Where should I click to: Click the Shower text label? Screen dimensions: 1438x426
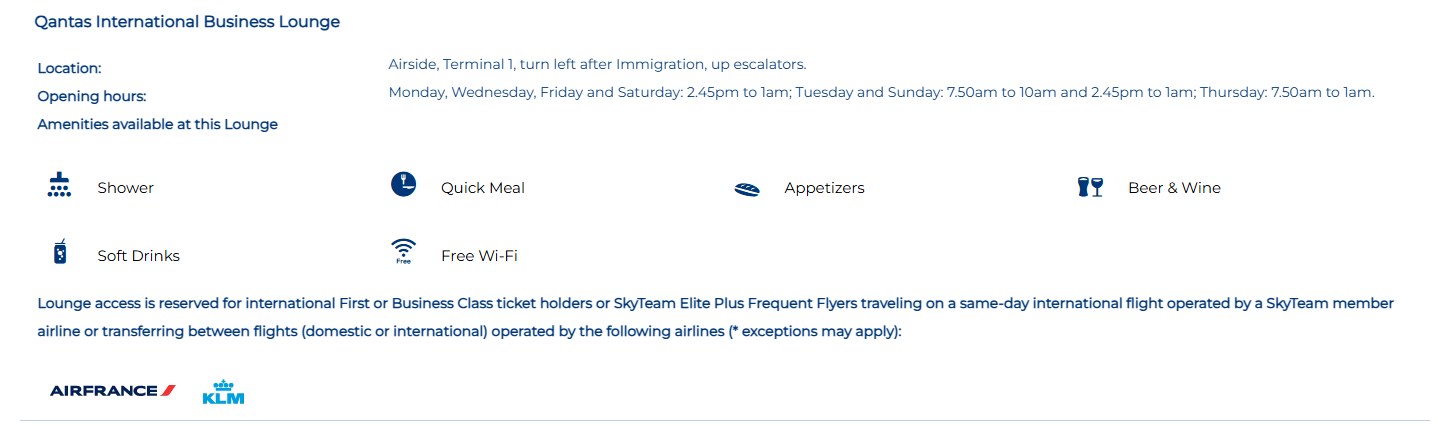point(125,188)
